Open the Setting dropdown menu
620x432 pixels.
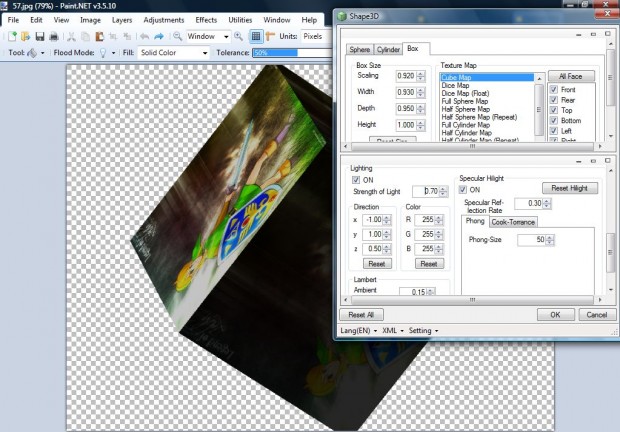point(423,330)
